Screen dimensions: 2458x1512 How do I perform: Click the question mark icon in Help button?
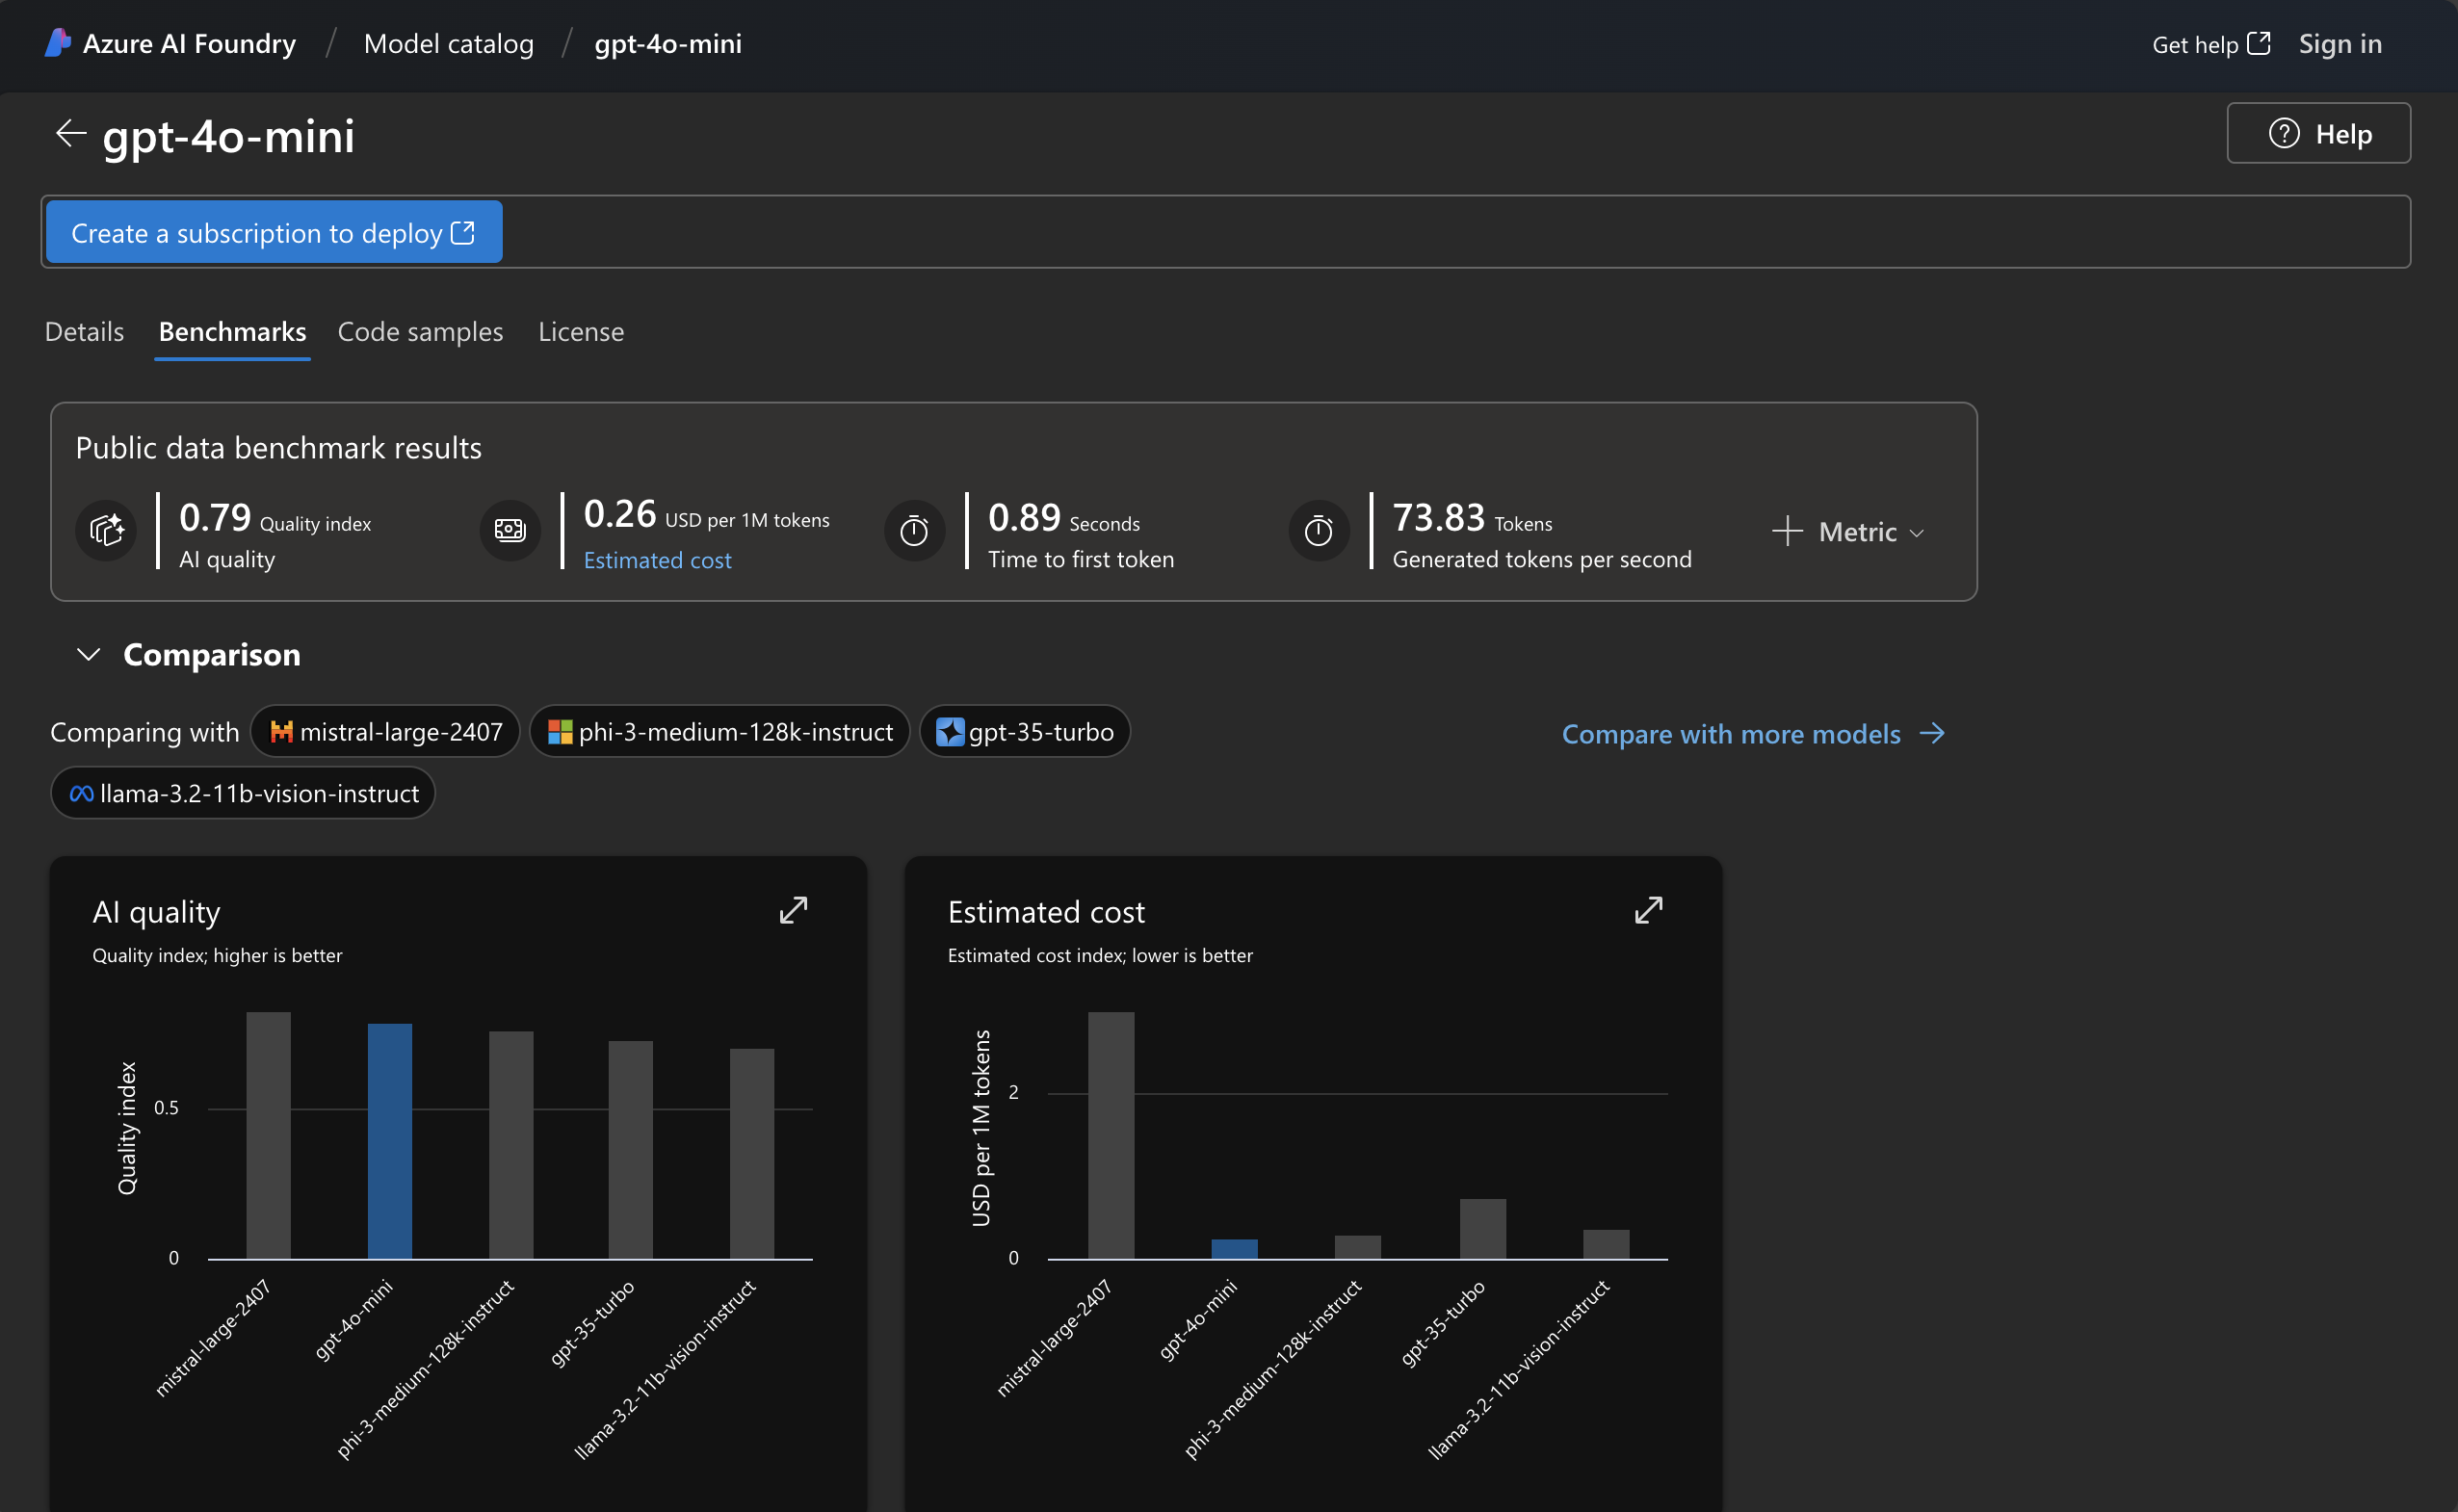(2284, 133)
